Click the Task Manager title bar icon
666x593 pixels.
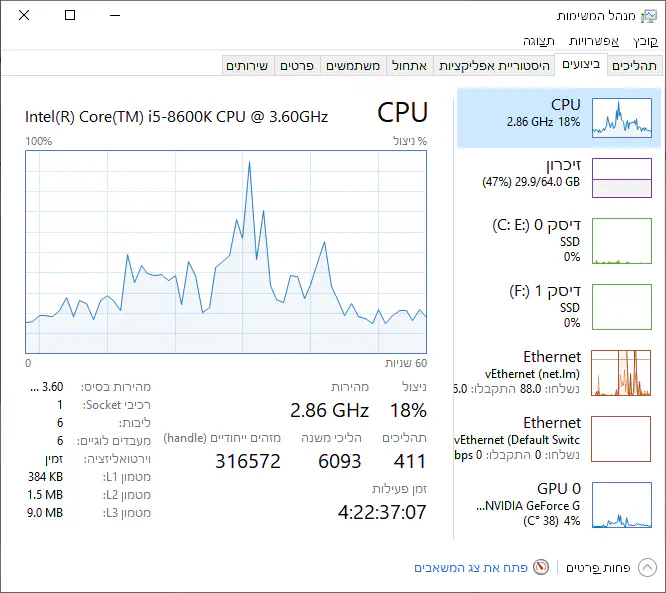pos(648,16)
